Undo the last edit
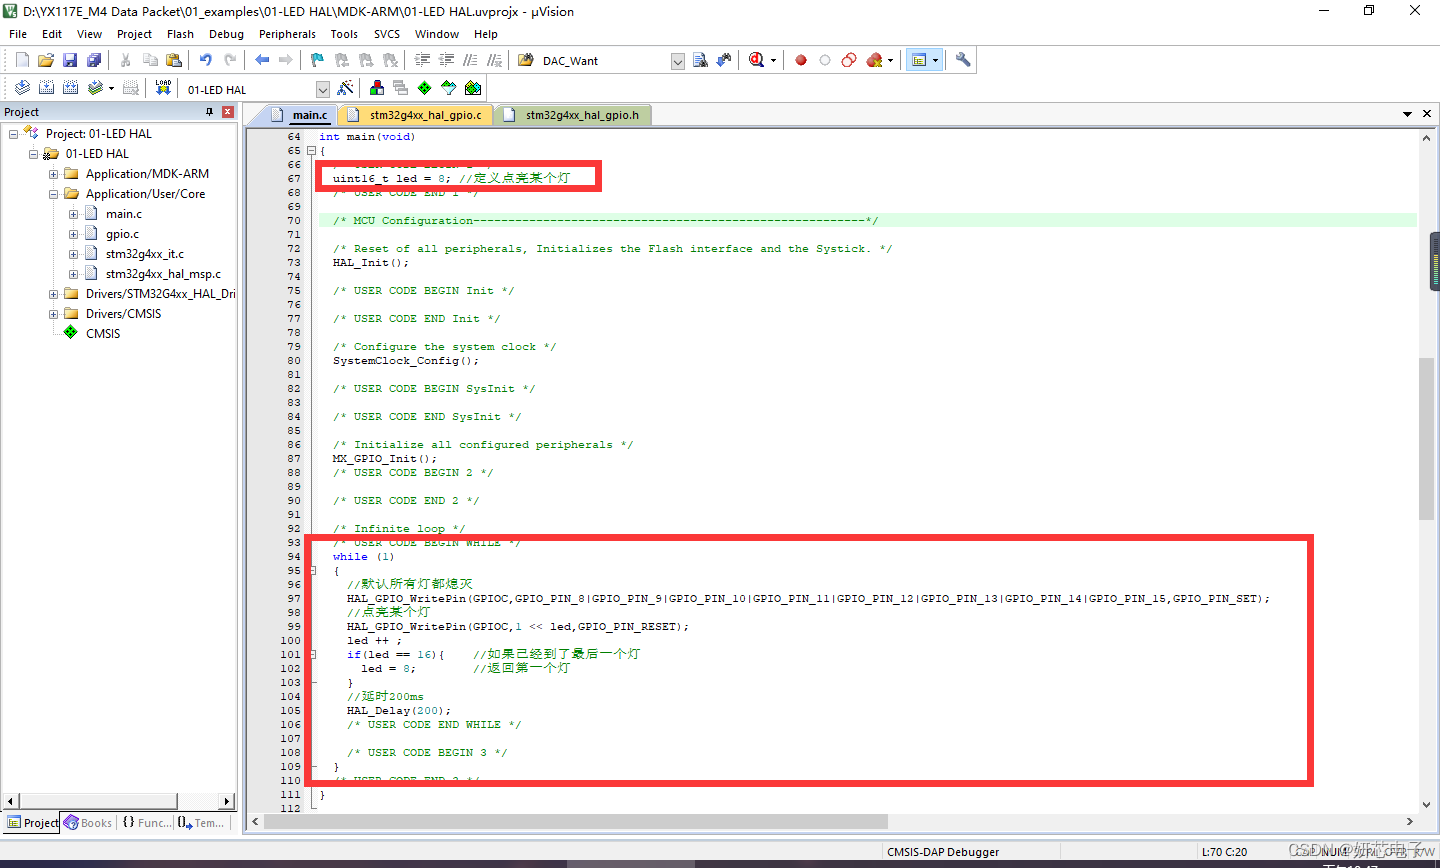This screenshot has width=1440, height=868. pyautogui.click(x=206, y=60)
